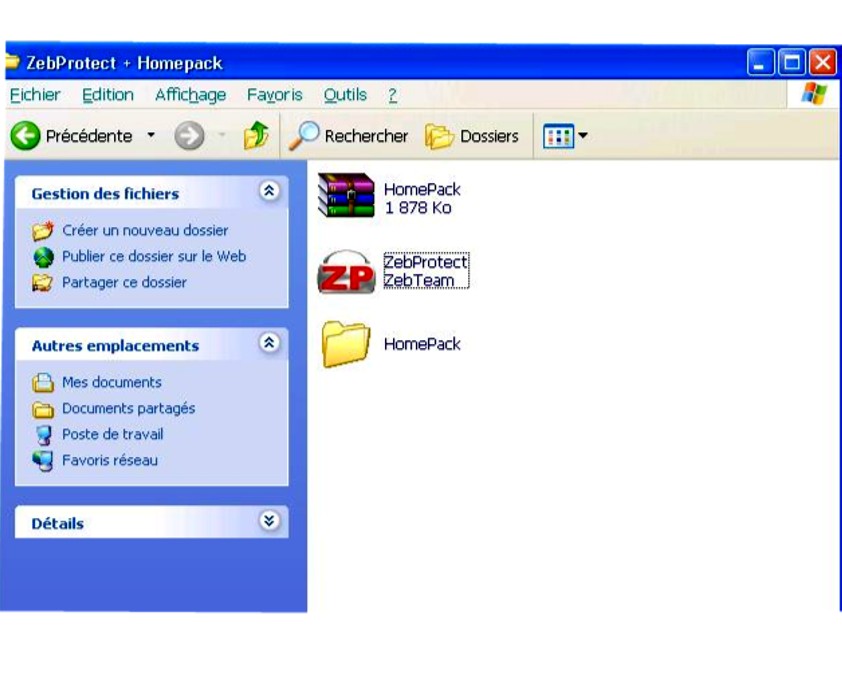Click the Poste de travail computer icon
The width and height of the screenshot is (842, 673).
pyautogui.click(x=43, y=435)
